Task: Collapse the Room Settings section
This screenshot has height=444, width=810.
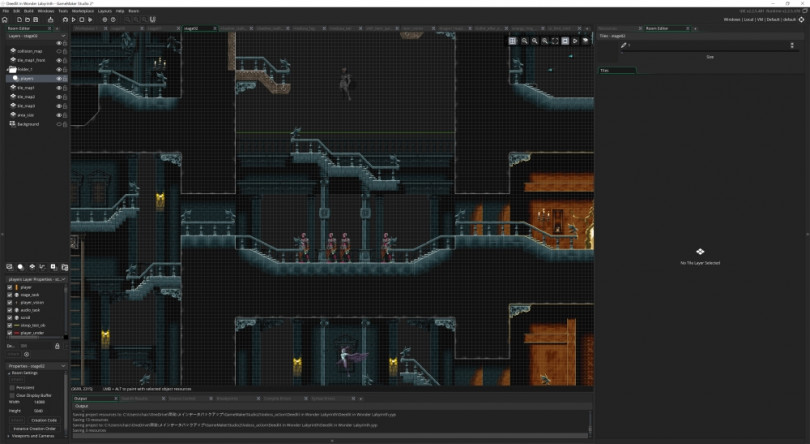Action: point(9,373)
